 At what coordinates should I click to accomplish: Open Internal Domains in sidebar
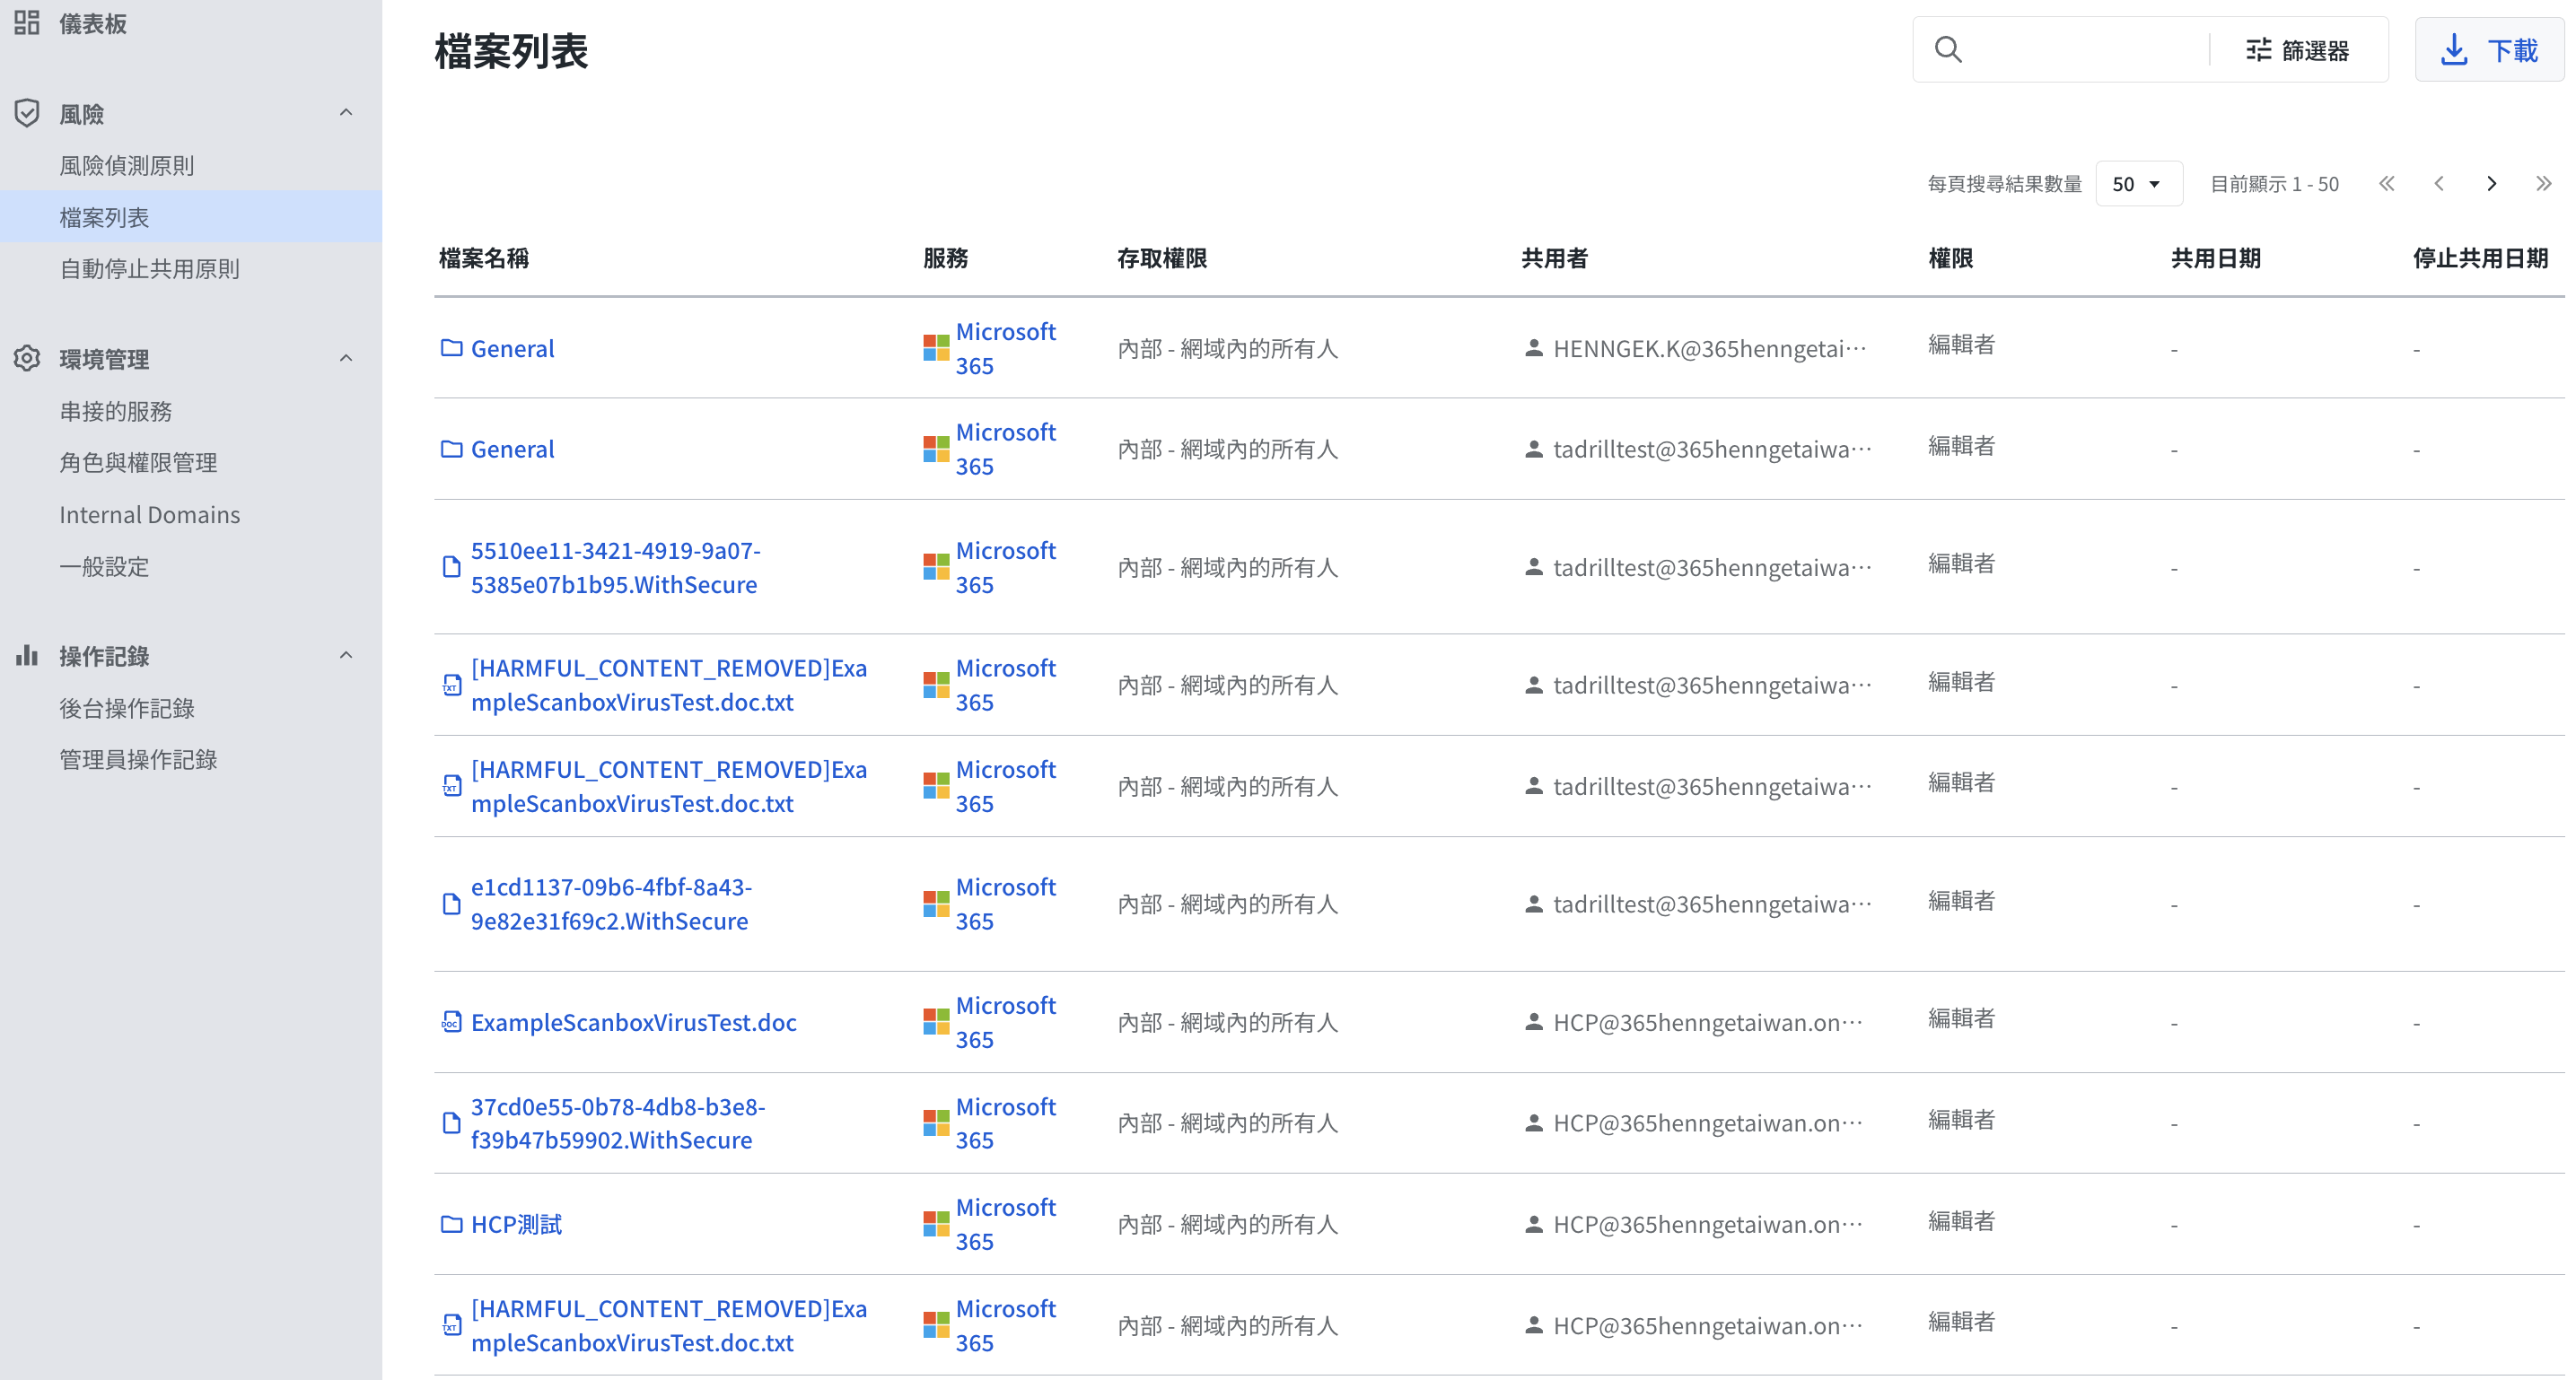pyautogui.click(x=149, y=514)
